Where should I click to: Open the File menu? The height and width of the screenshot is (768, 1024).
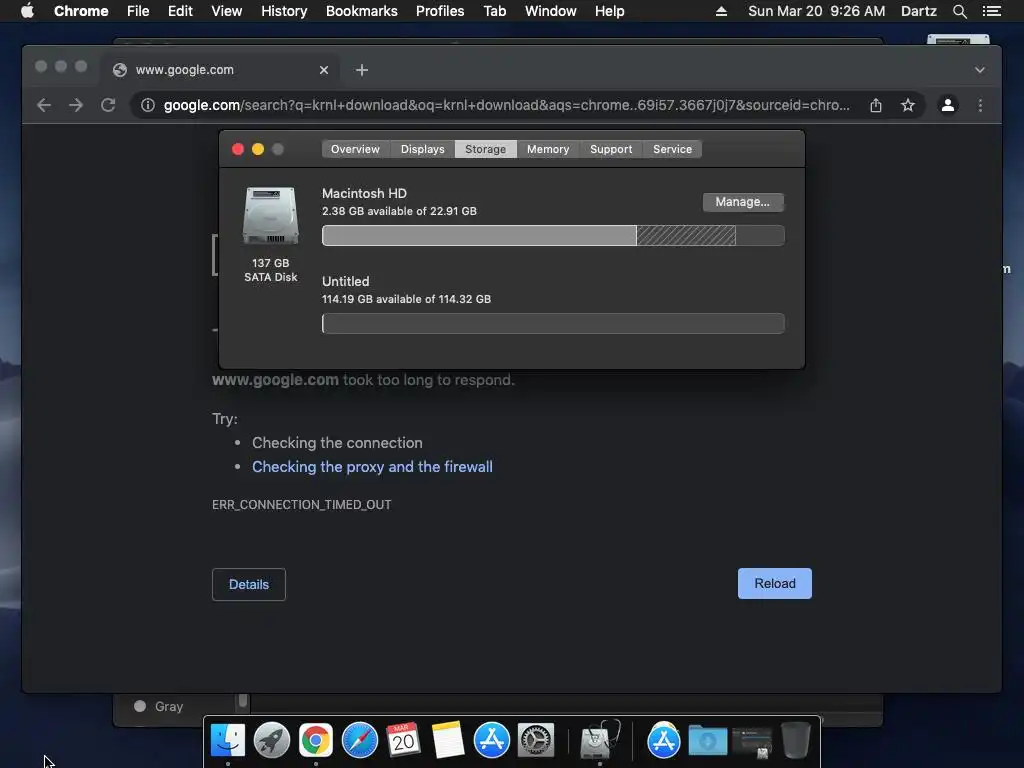(x=138, y=11)
